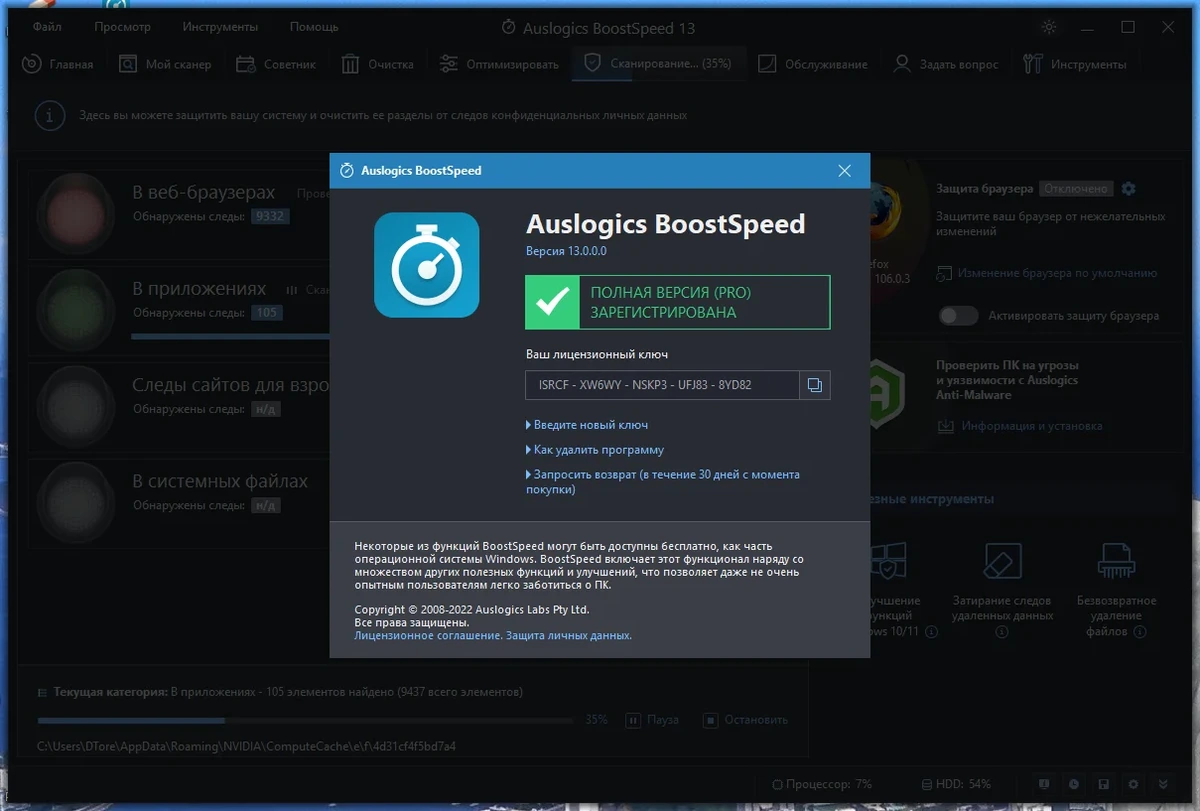The image size is (1200, 811).
Task: Open settings gear icon in status bar
Action: click(x=1133, y=784)
